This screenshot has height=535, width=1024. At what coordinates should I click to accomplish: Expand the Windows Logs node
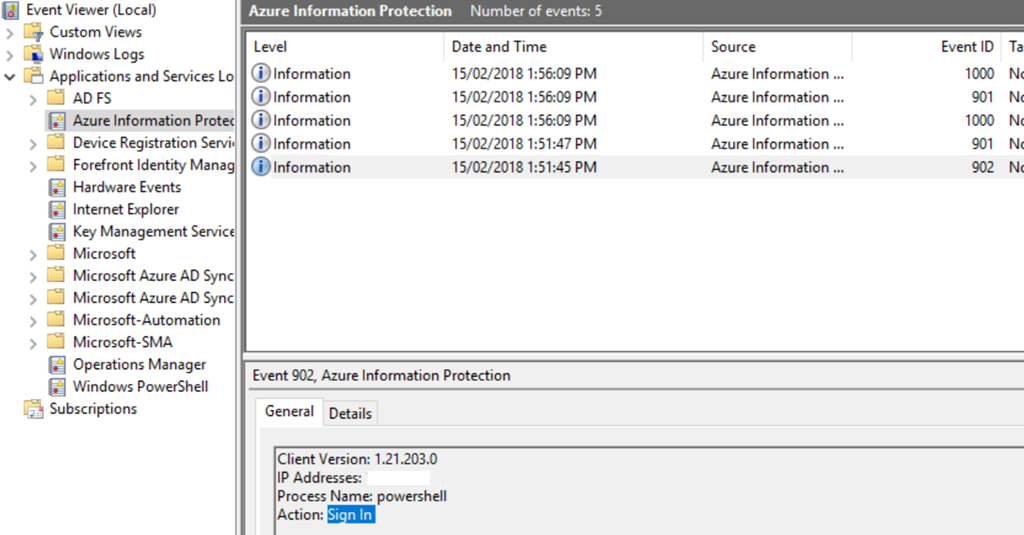tap(10, 54)
